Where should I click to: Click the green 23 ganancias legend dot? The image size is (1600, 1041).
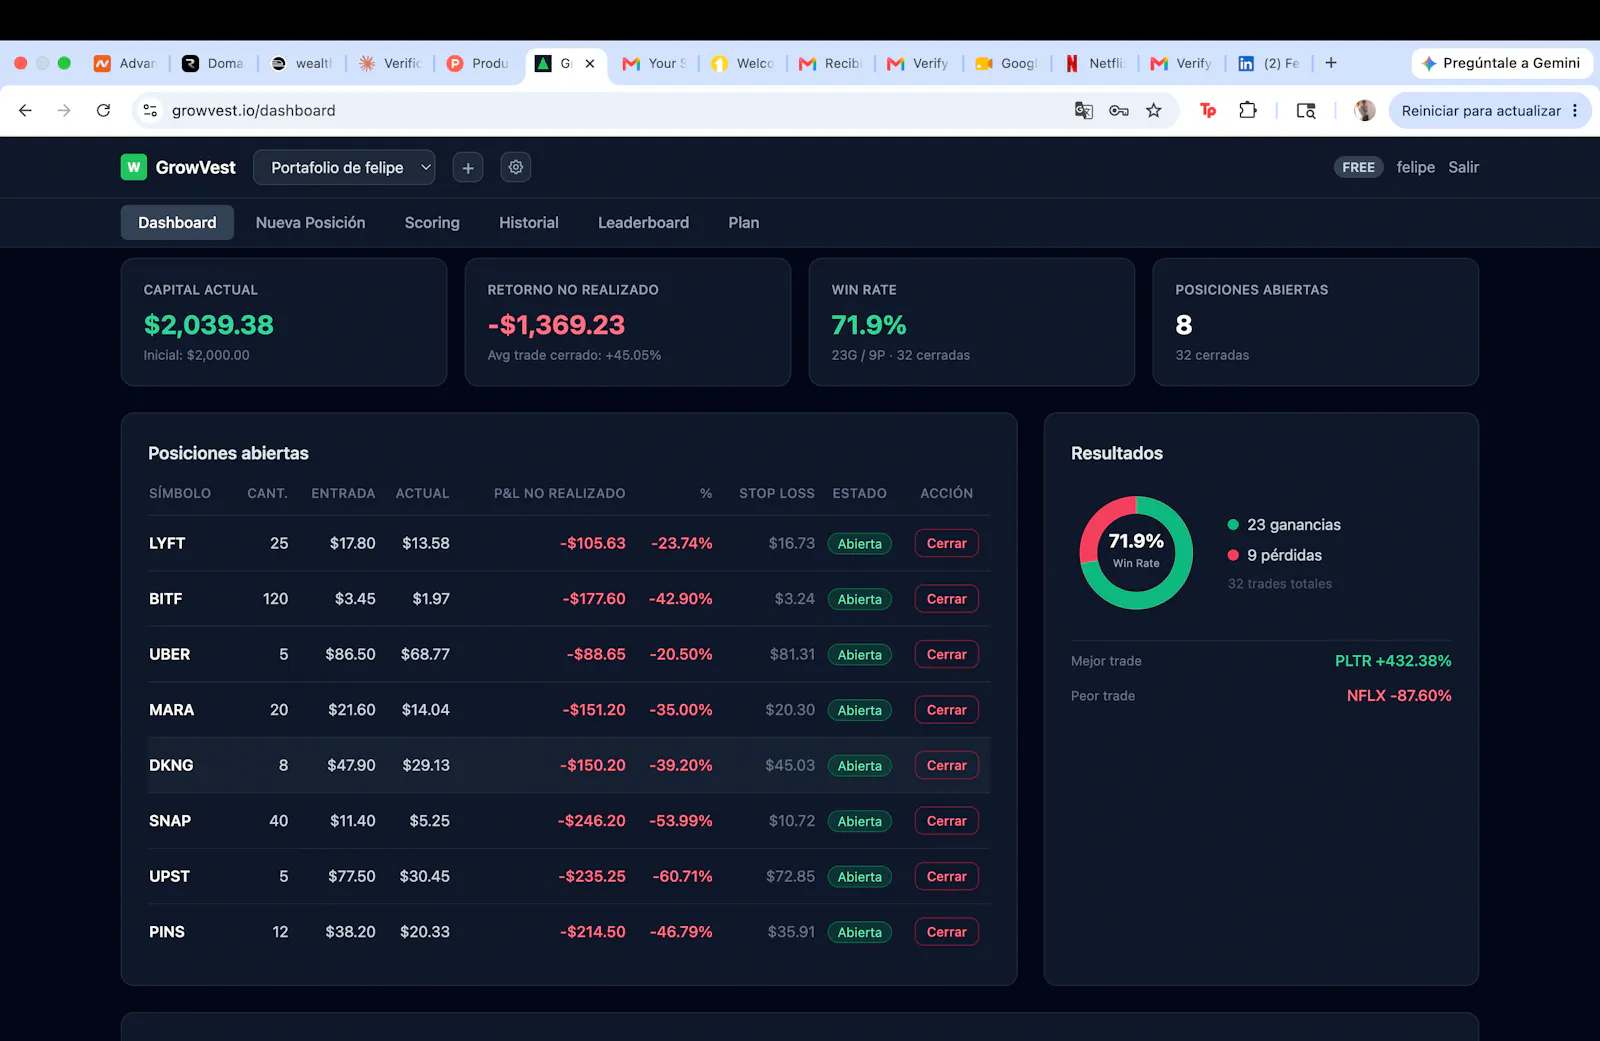(x=1233, y=524)
